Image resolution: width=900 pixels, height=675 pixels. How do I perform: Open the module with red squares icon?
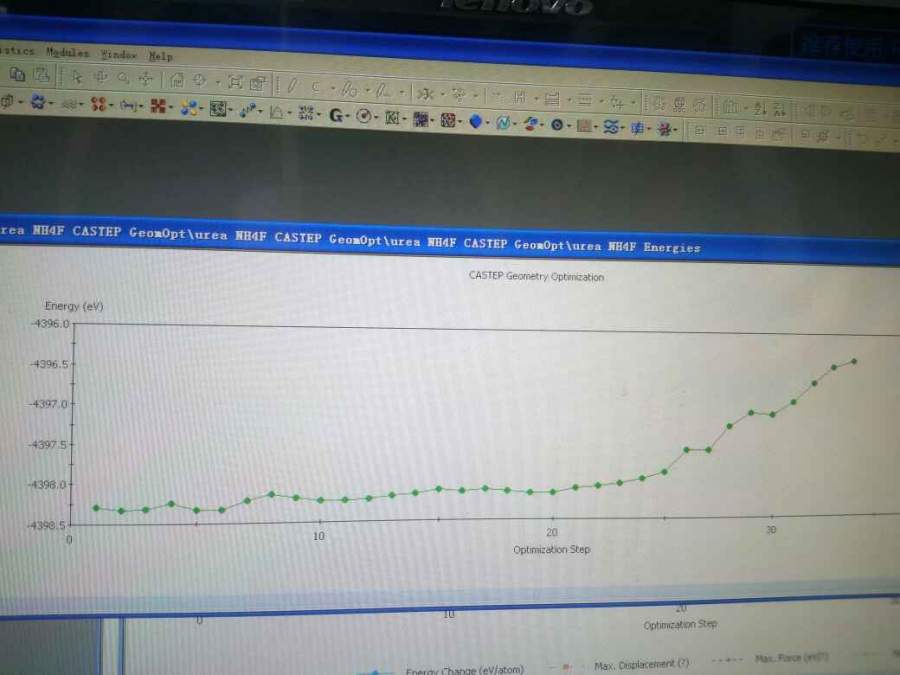(157, 106)
